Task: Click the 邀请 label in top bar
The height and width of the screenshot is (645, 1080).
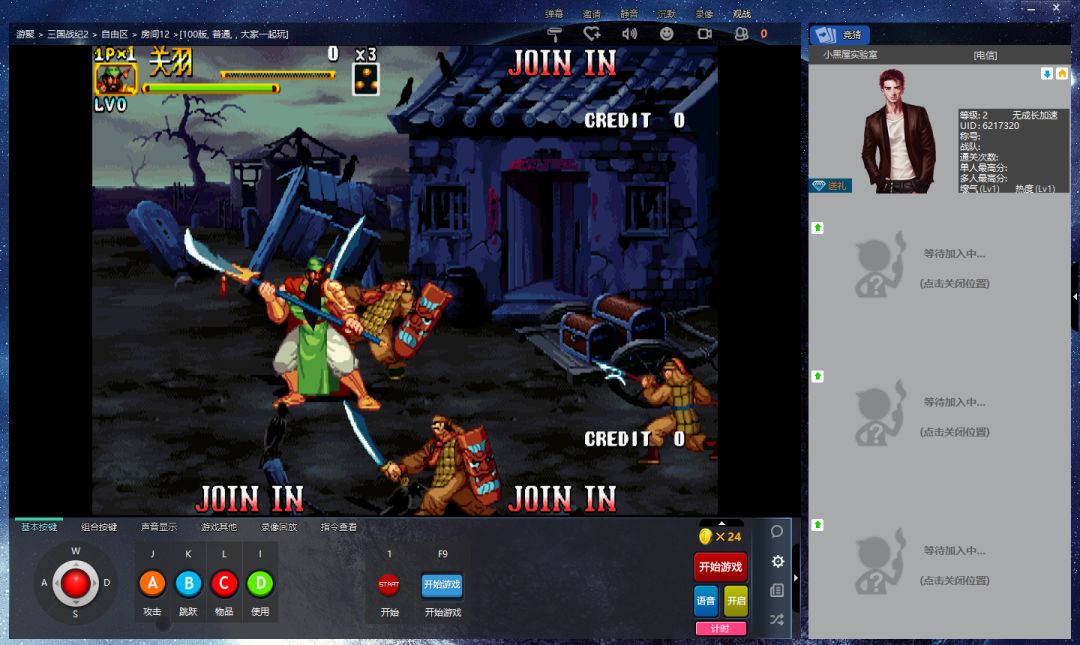Action: (x=592, y=14)
